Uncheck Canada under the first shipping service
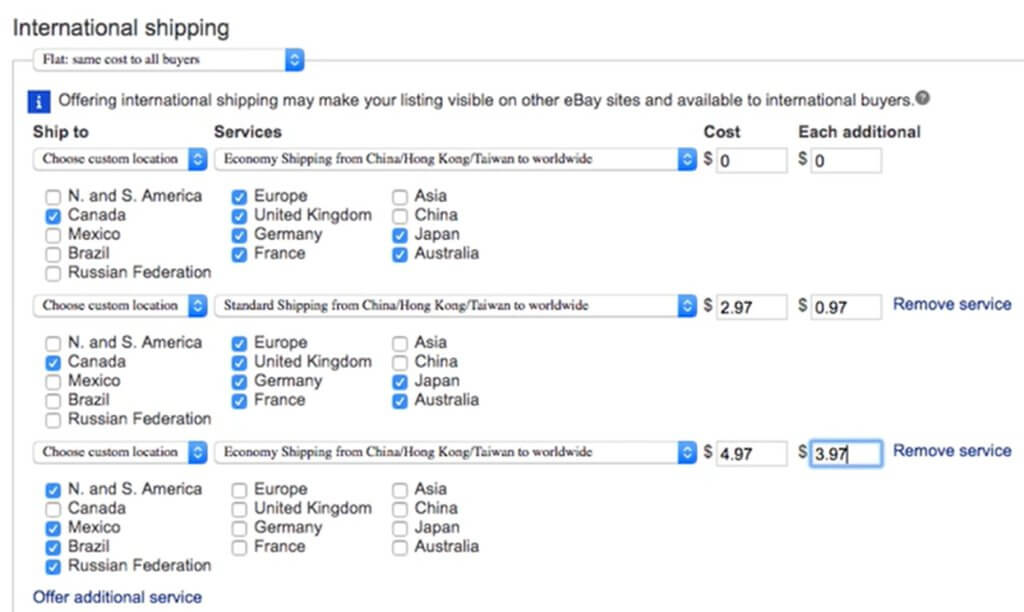This screenshot has height=612, width=1024. pos(52,214)
